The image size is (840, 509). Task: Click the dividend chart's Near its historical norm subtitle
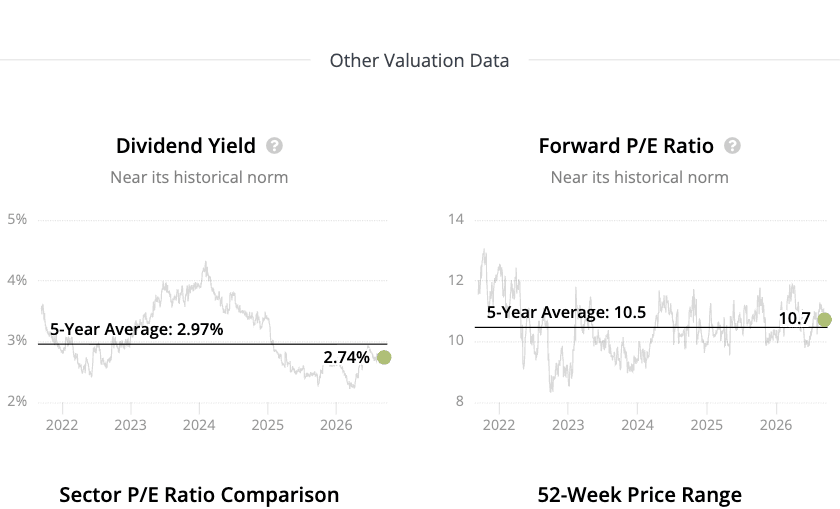tap(199, 177)
